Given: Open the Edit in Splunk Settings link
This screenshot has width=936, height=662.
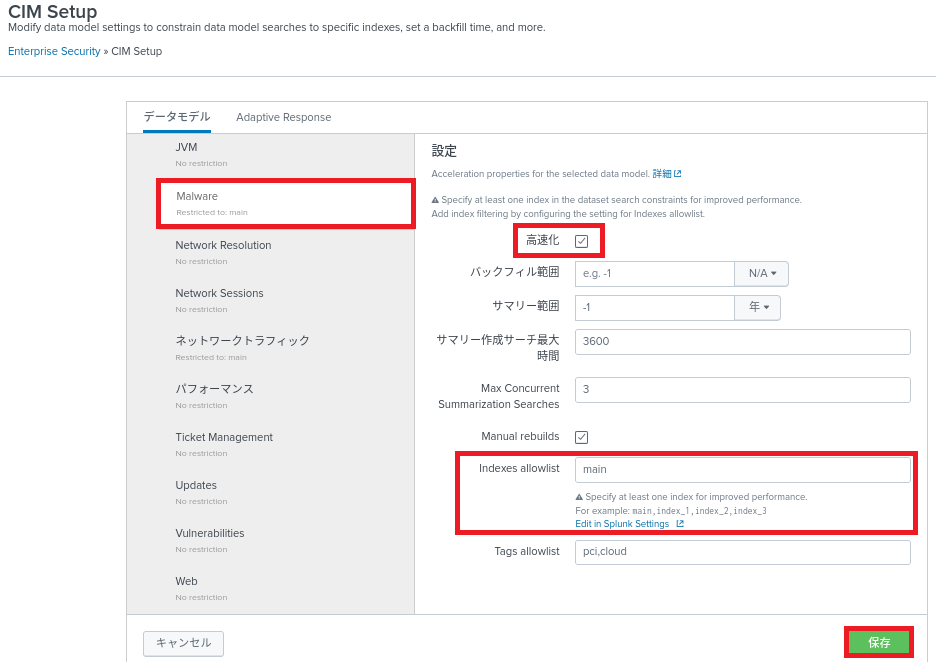Looking at the screenshot, I should [622, 524].
